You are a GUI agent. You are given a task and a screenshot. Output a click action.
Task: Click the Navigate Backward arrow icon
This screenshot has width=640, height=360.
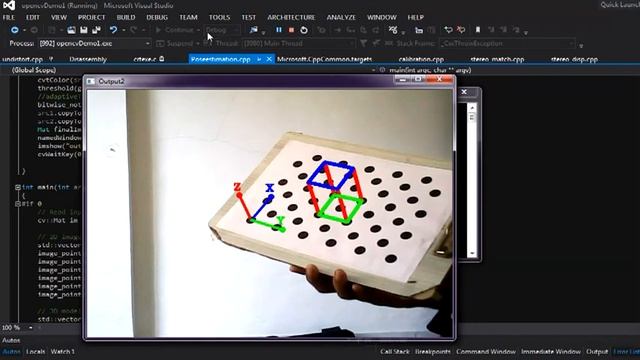pos(15,30)
